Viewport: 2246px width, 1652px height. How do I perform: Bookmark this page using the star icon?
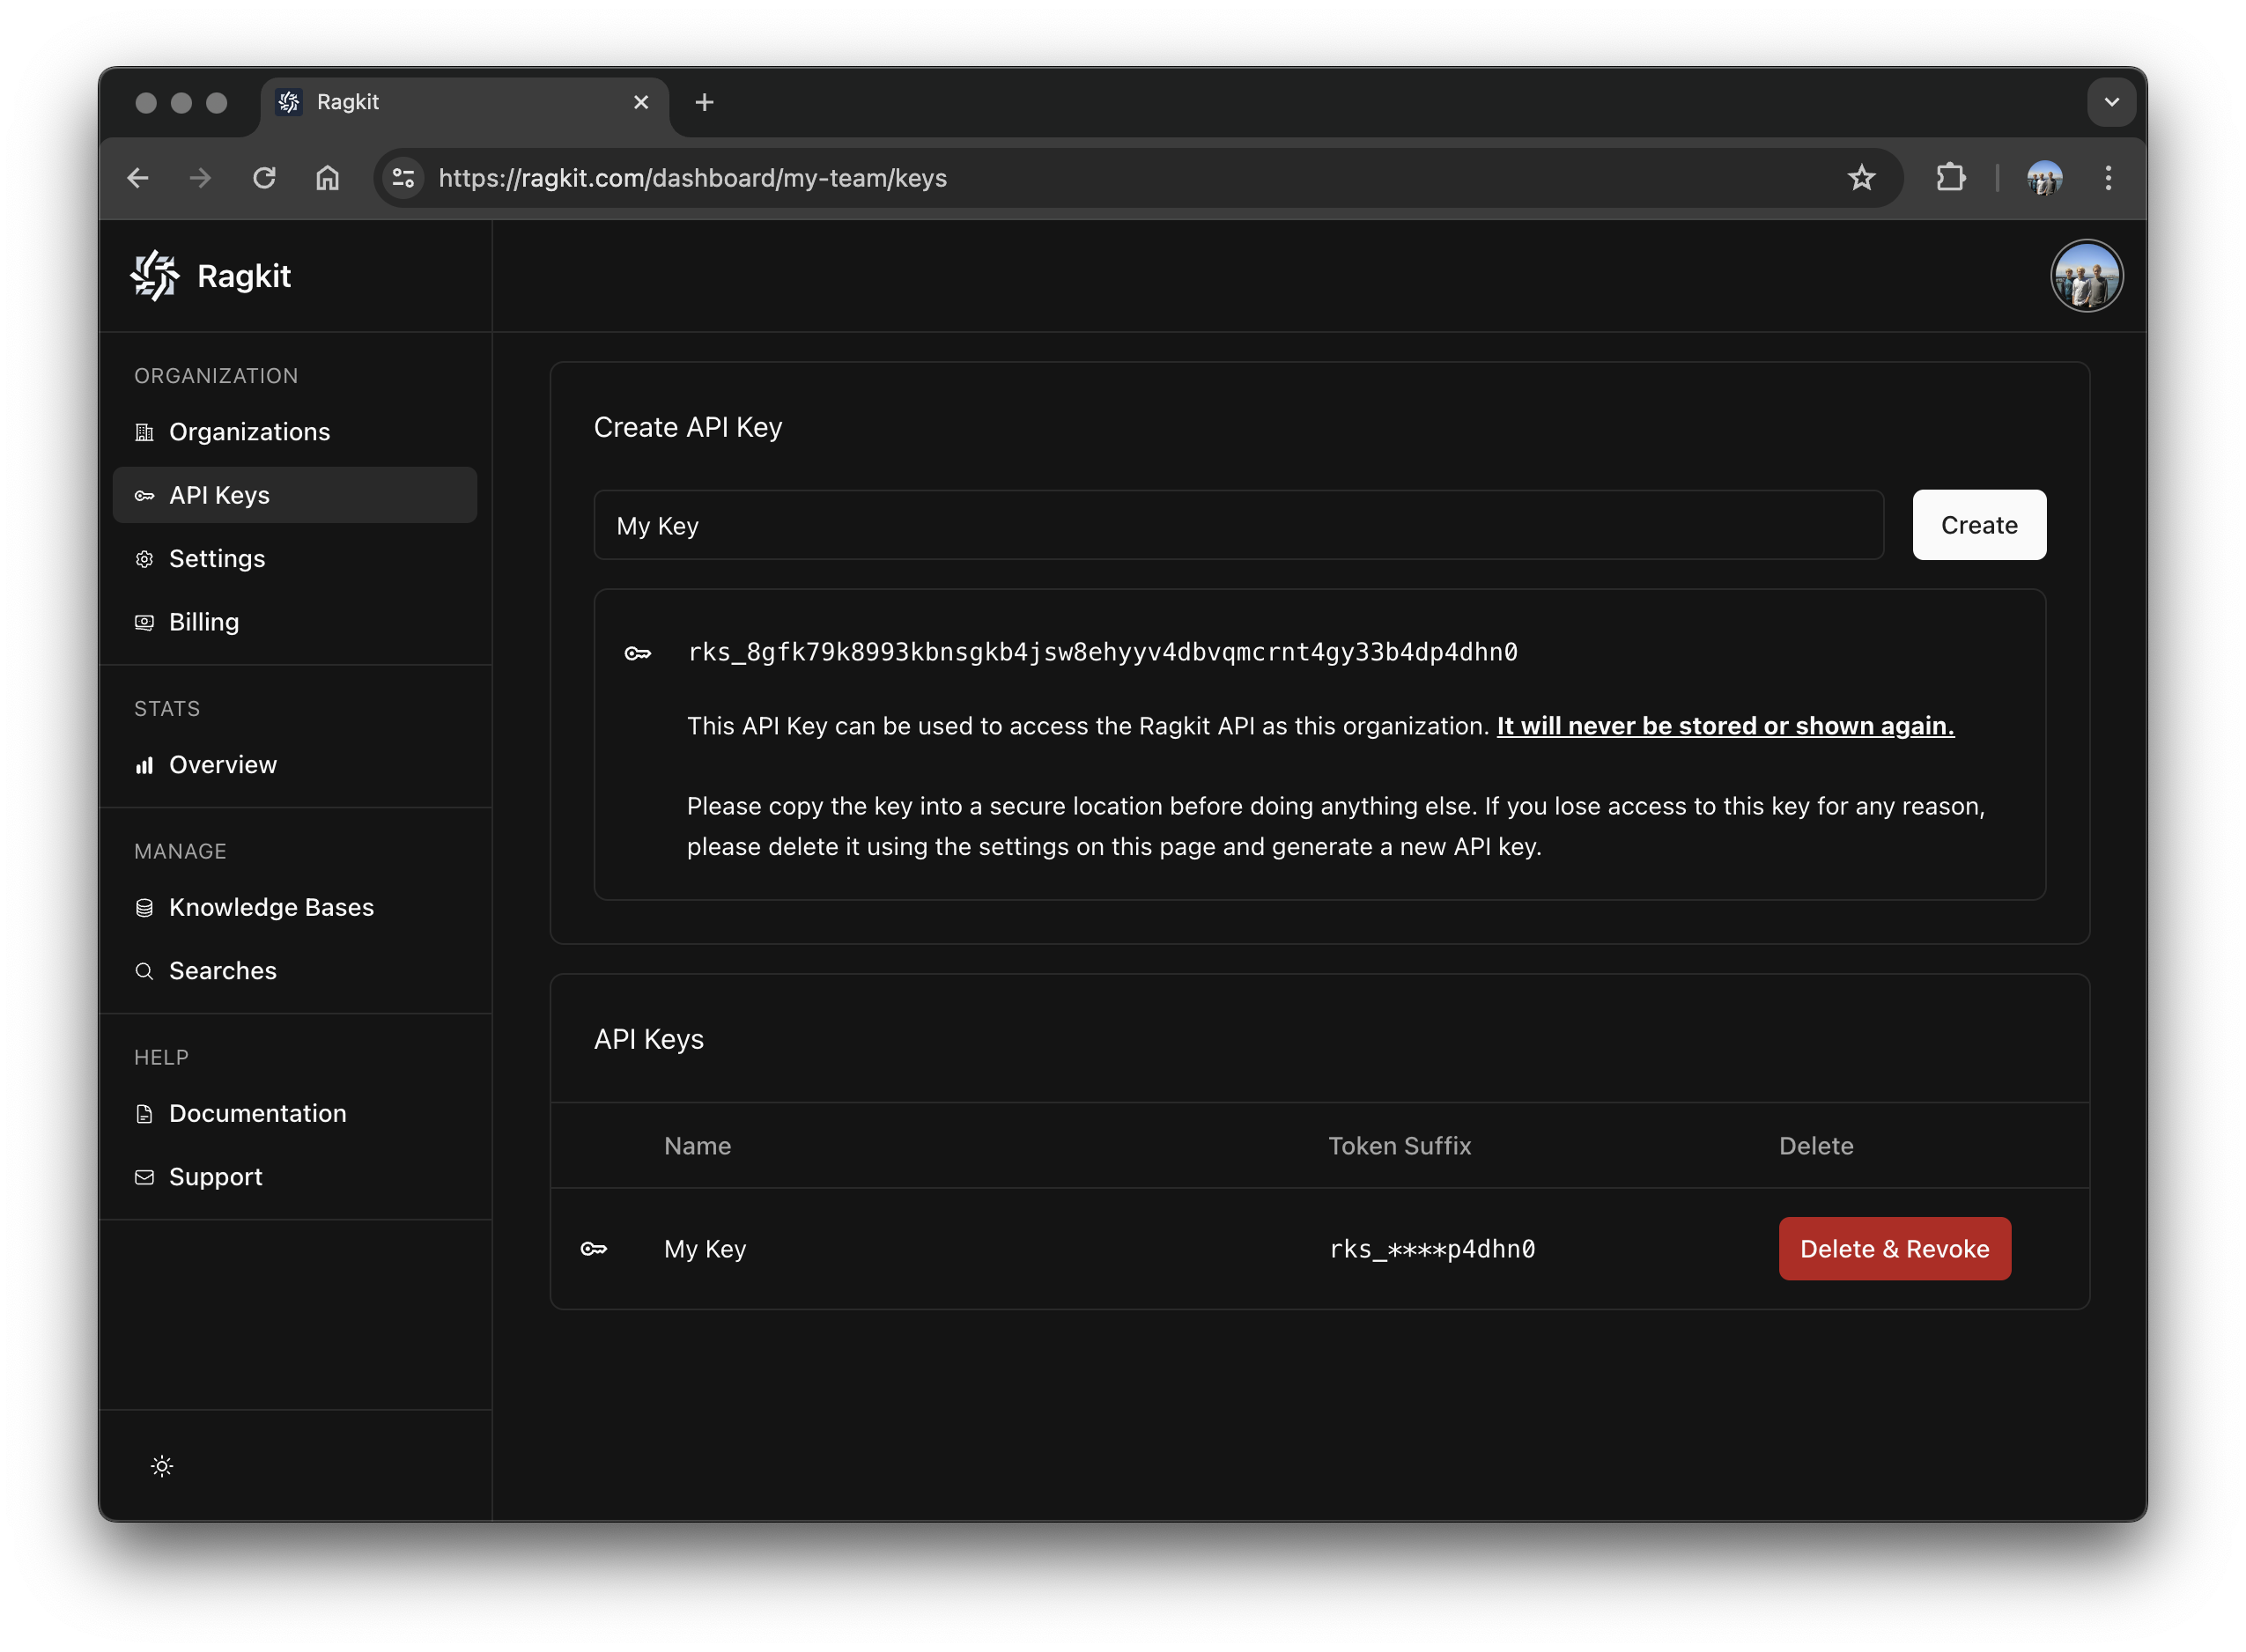click(1861, 178)
